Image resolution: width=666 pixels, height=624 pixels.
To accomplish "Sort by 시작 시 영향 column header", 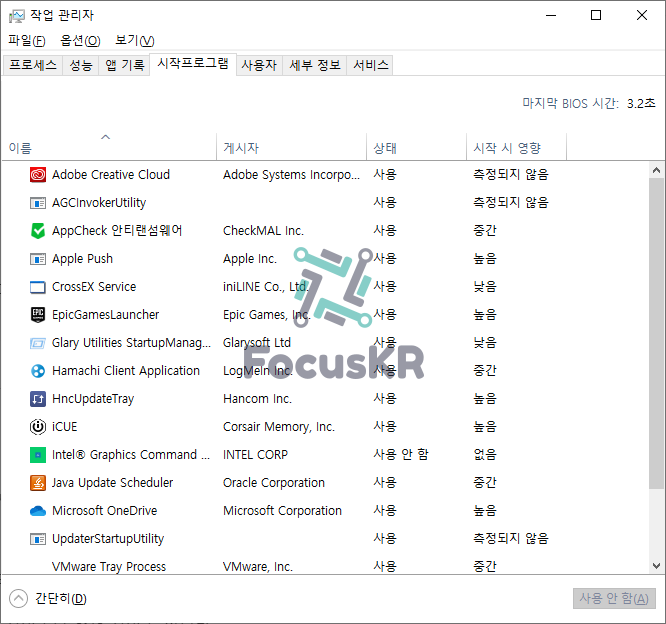I will (x=516, y=147).
